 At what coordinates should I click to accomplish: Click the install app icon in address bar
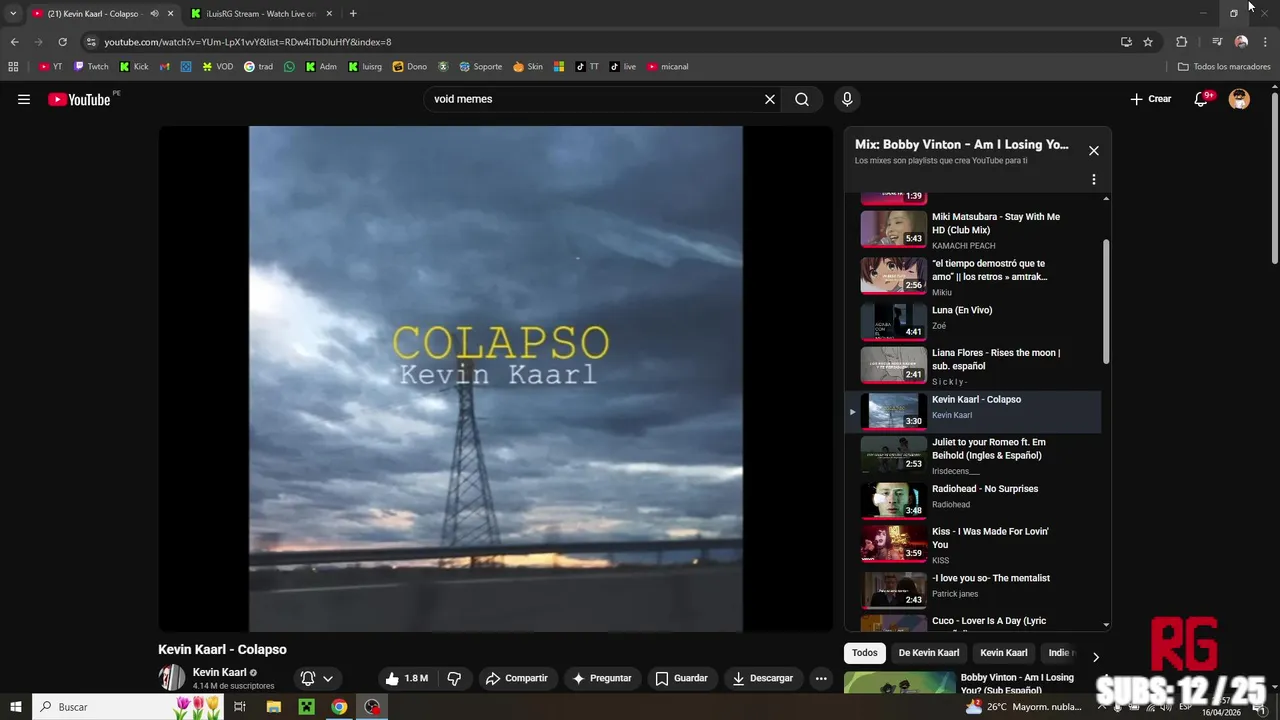tap(1126, 42)
